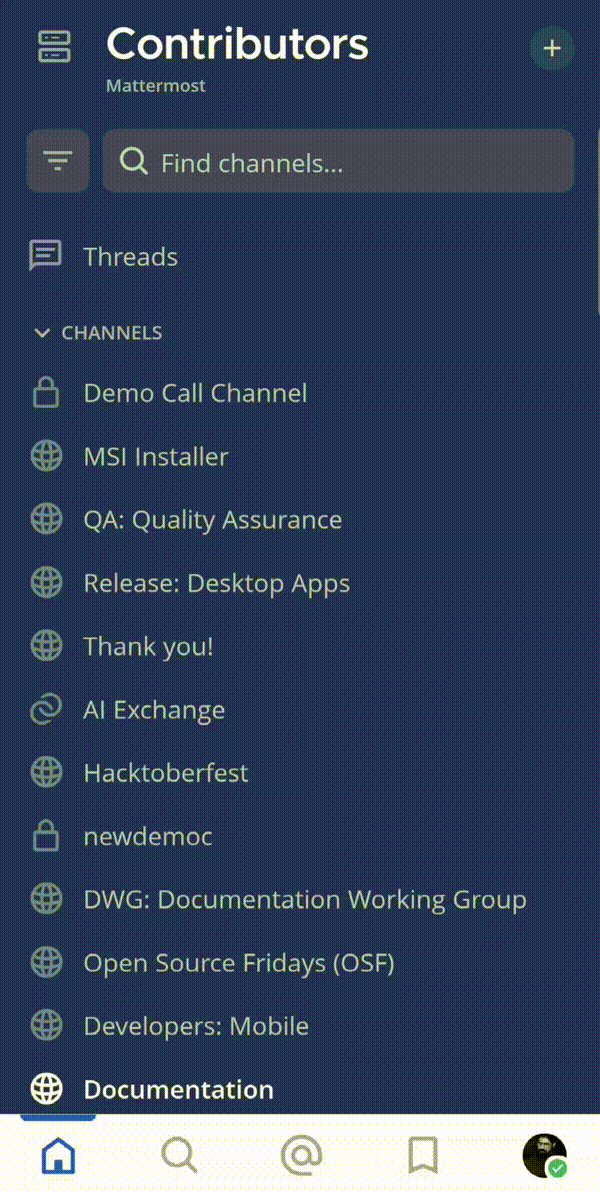Open the Threads view

pyautogui.click(x=130, y=257)
